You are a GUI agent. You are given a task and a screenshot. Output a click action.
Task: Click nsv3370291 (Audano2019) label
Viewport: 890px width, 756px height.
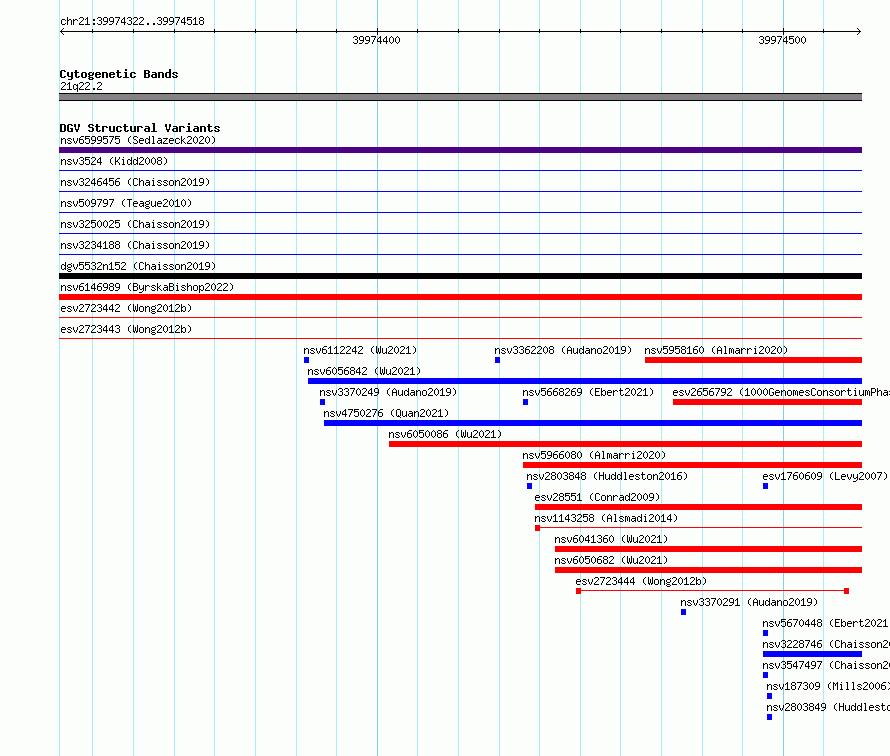[x=749, y=602]
